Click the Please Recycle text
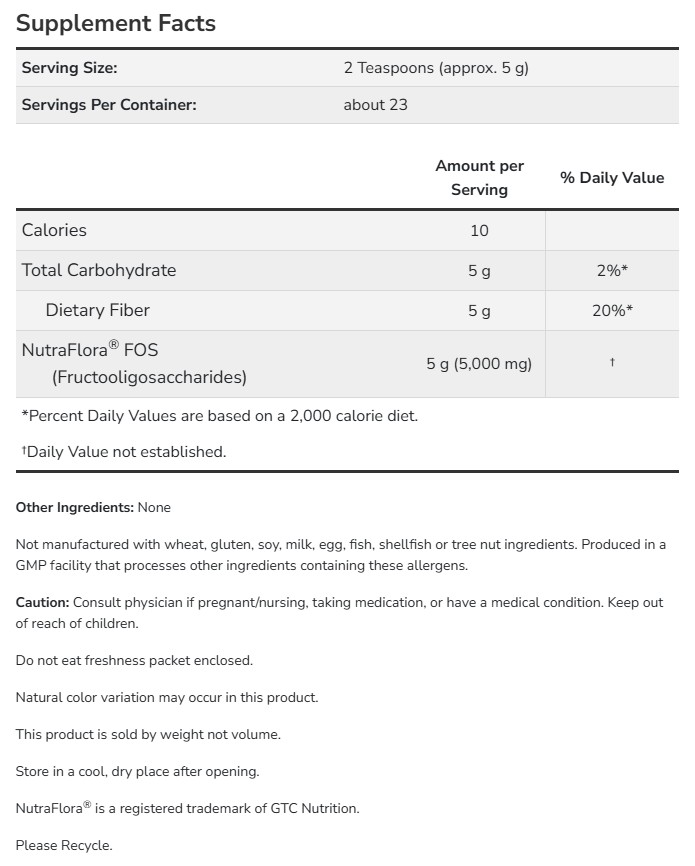The height and width of the screenshot is (866, 695). pos(64,845)
